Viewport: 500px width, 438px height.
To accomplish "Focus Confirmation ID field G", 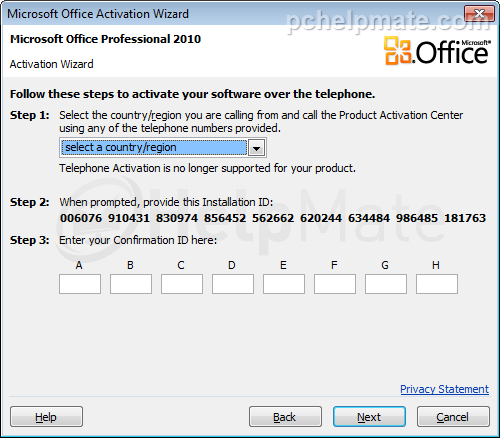I will tap(386, 284).
